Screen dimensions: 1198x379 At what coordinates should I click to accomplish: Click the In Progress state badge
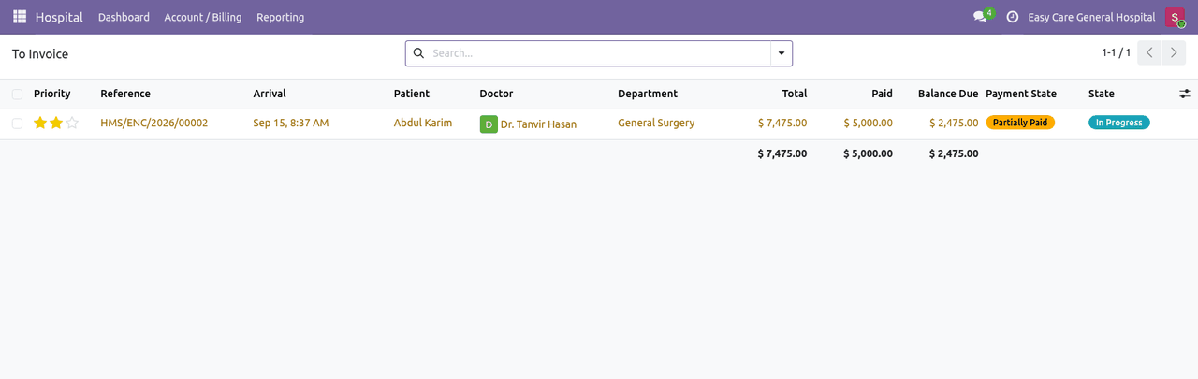click(x=1119, y=122)
